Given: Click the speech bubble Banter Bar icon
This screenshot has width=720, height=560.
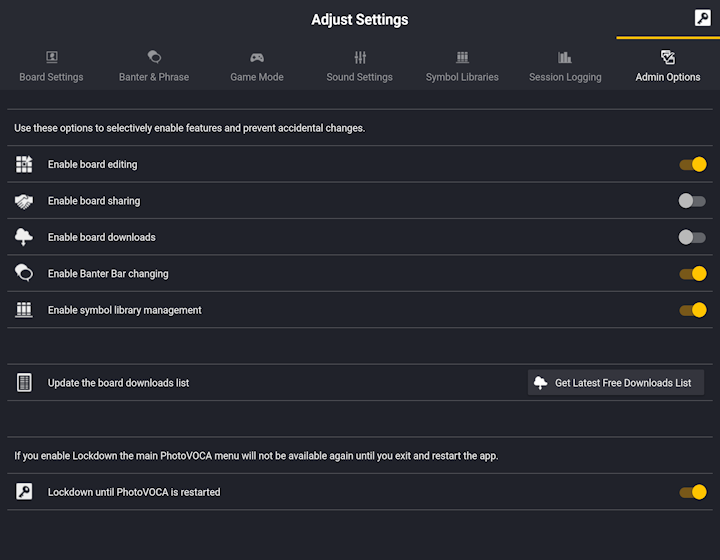Looking at the screenshot, I should (x=24, y=273).
